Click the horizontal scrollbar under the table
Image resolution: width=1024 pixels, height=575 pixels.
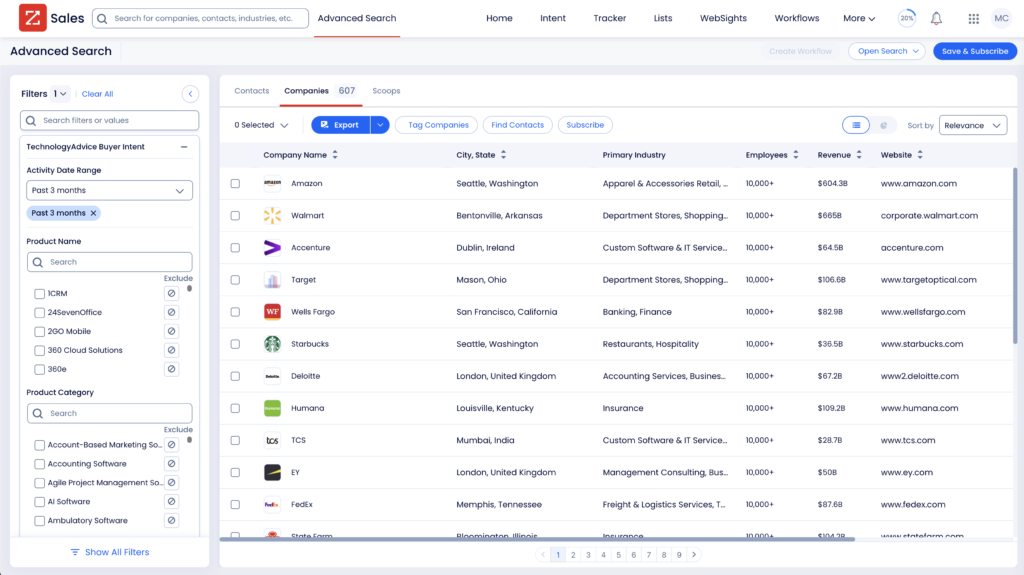tap(537, 539)
